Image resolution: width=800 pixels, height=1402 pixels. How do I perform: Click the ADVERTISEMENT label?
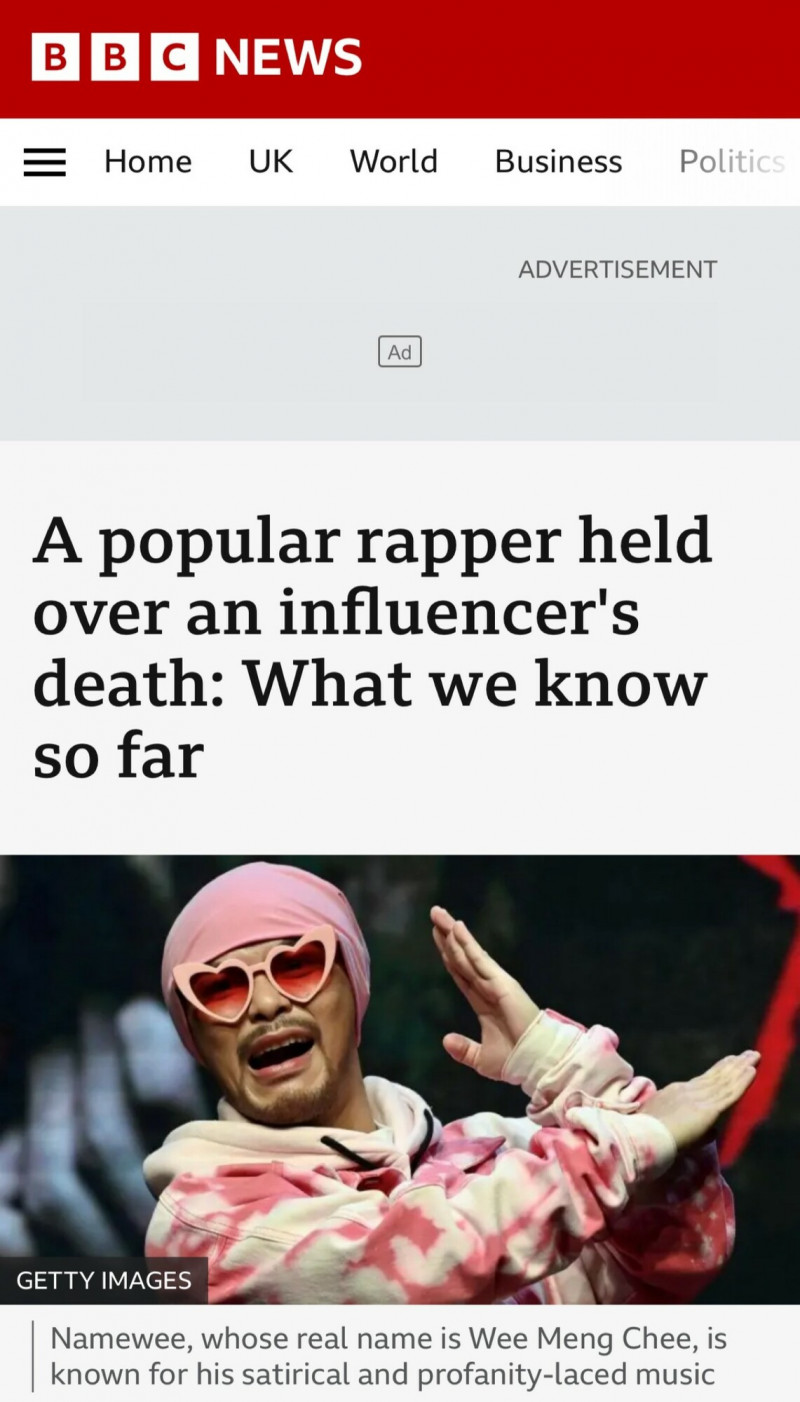617,269
